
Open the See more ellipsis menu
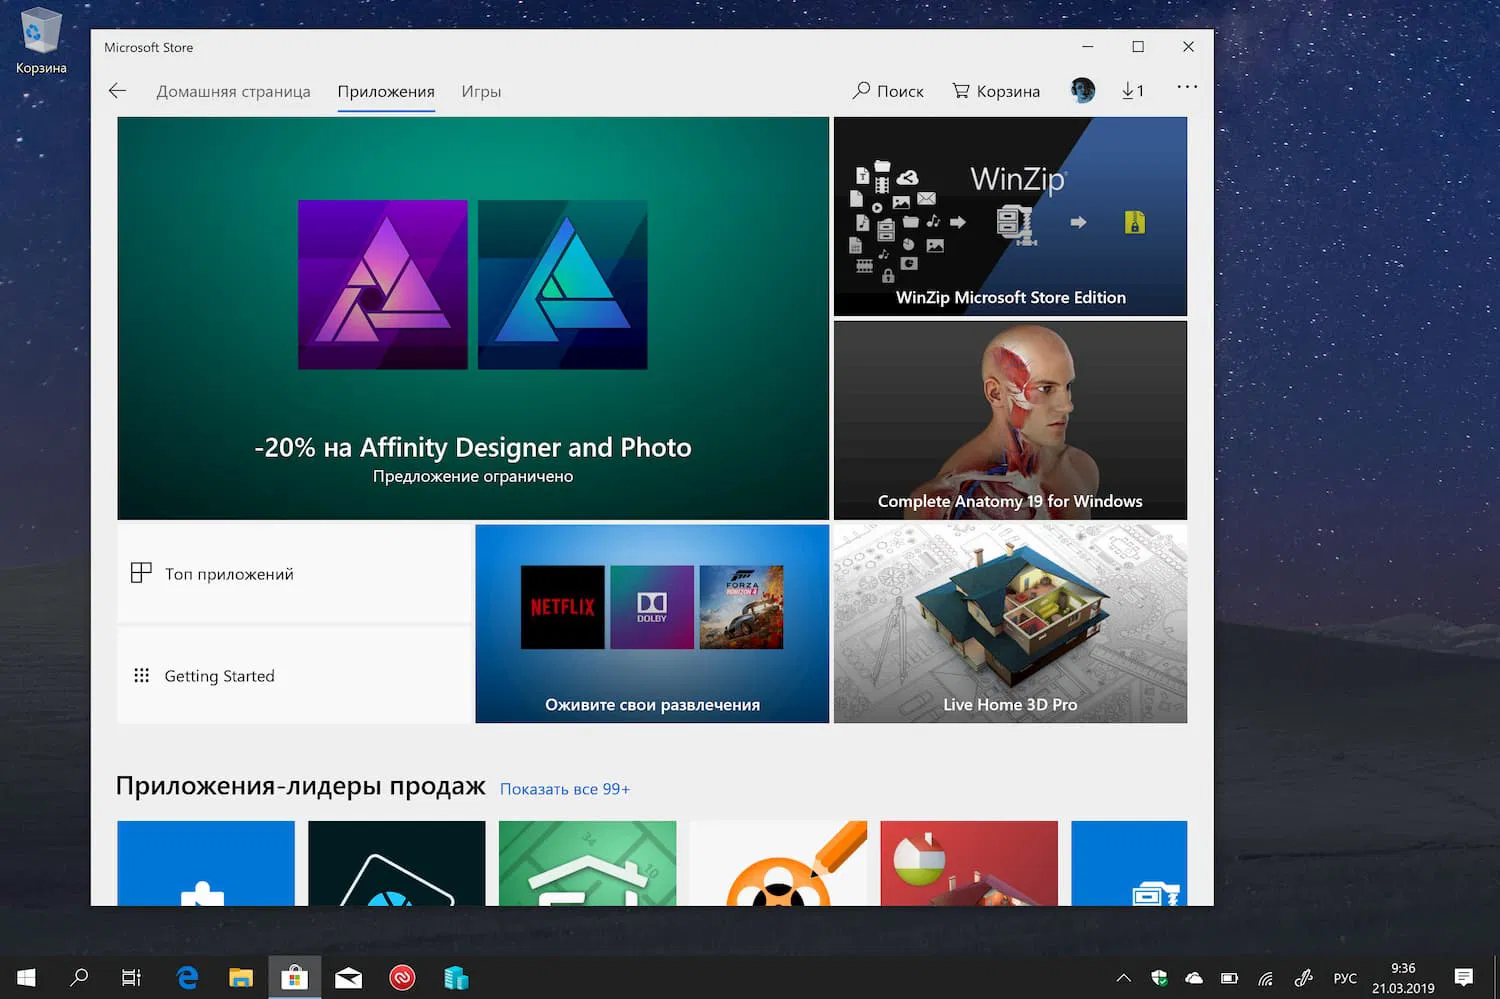tap(1186, 88)
